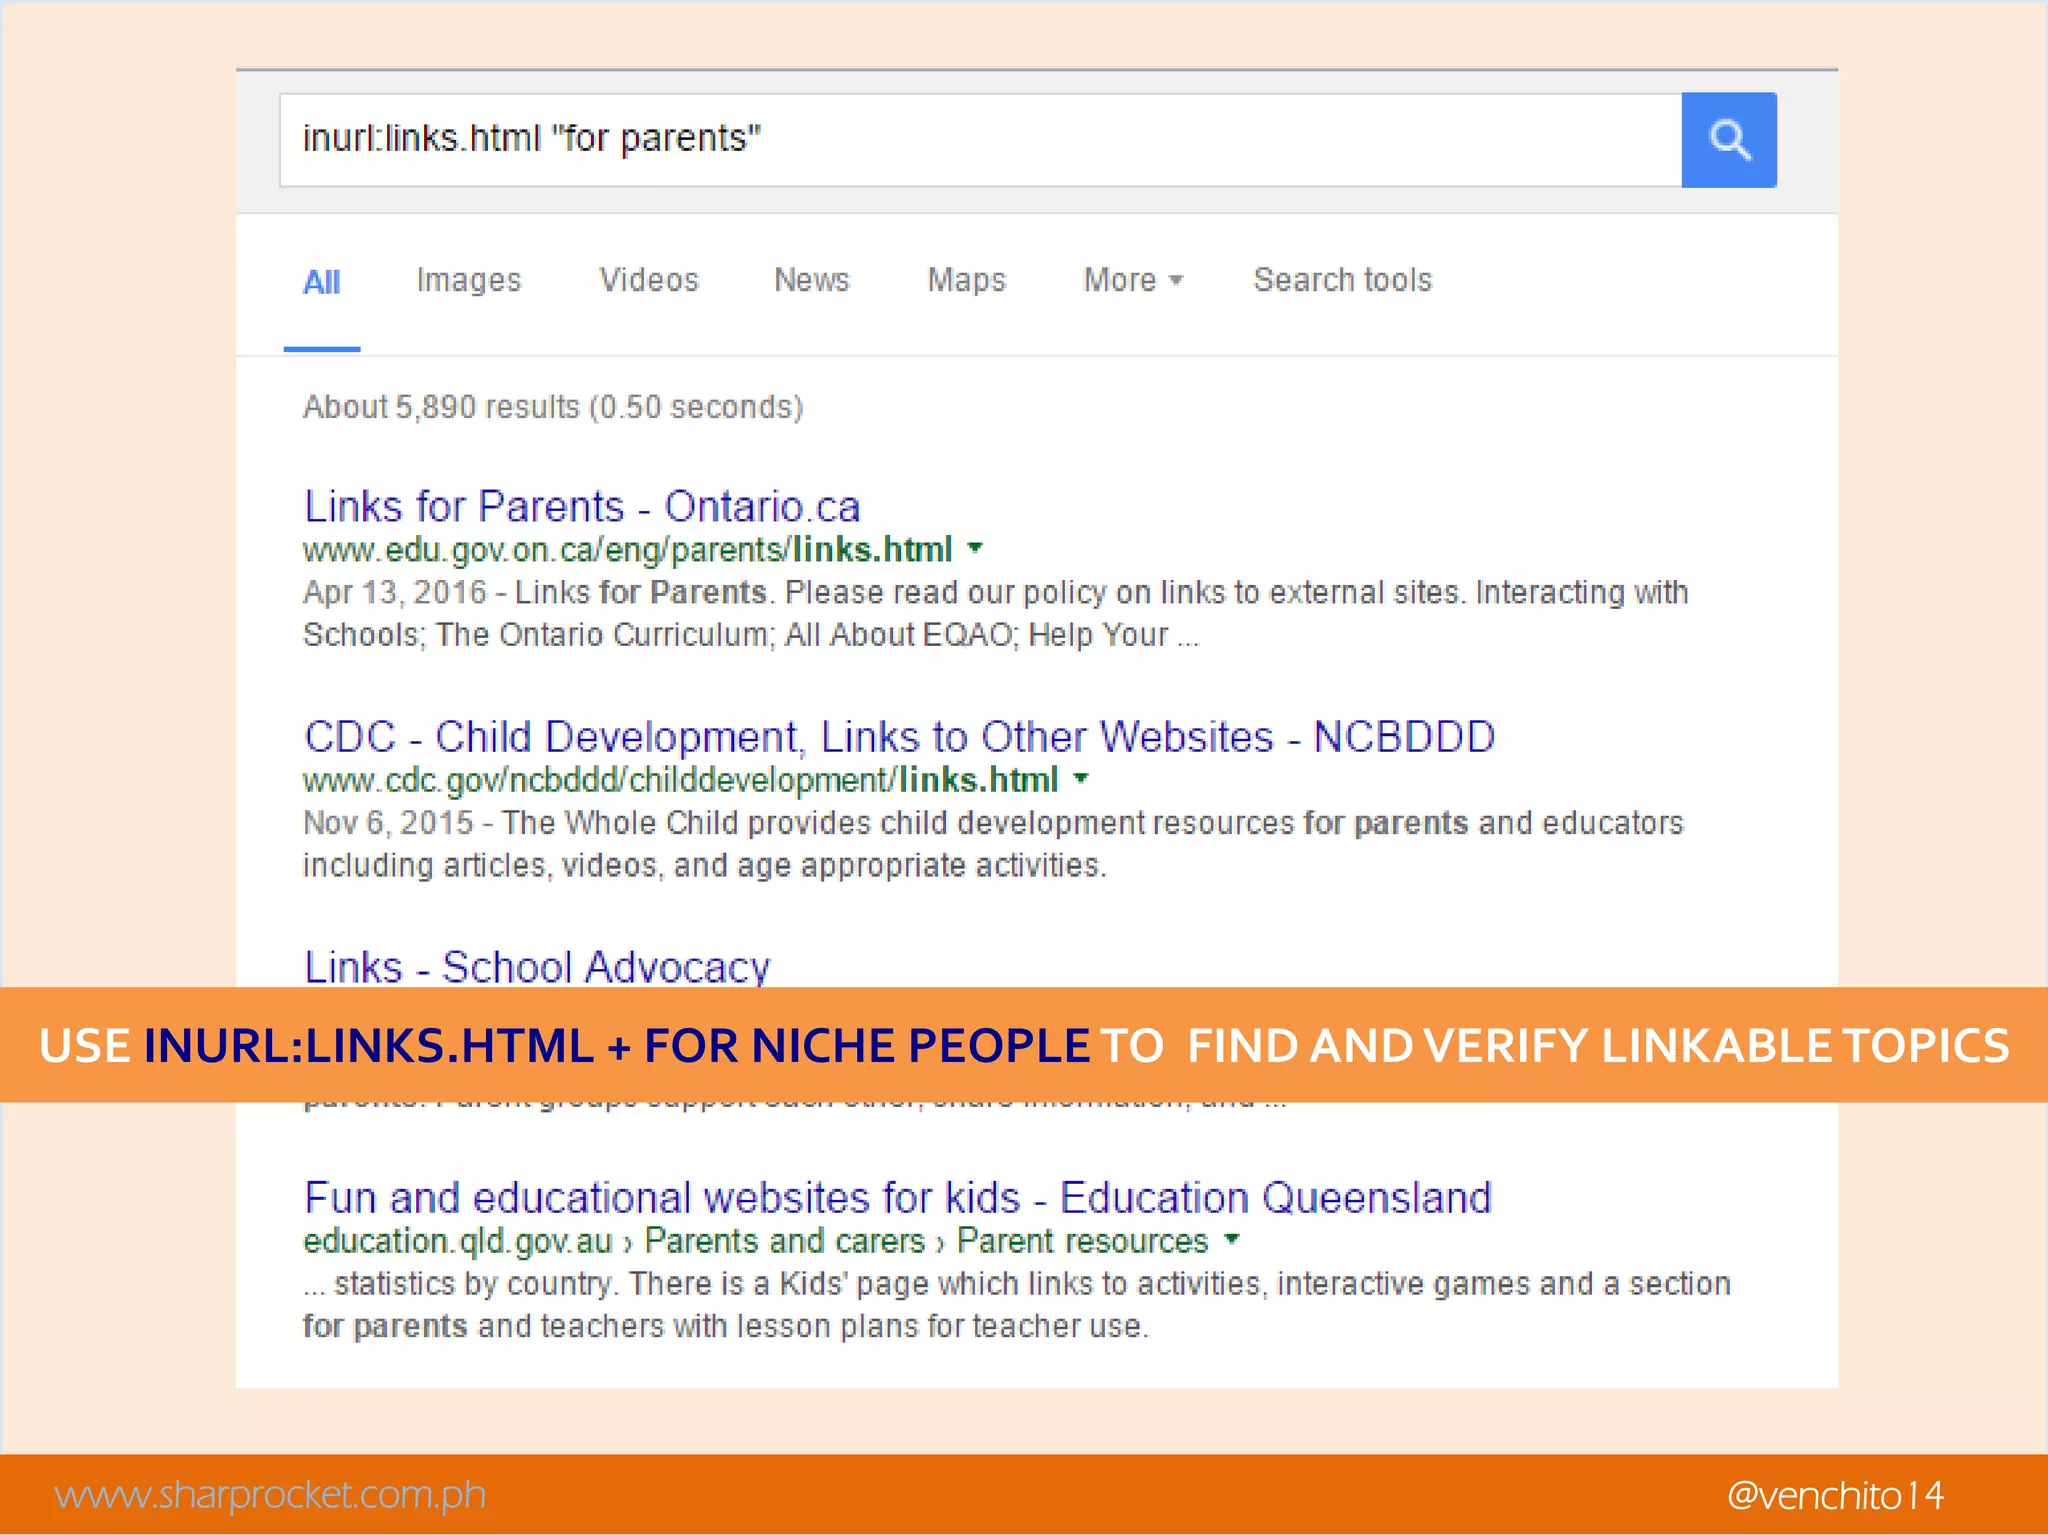Open Search tools options
The image size is (2048, 1536).
point(1342,280)
